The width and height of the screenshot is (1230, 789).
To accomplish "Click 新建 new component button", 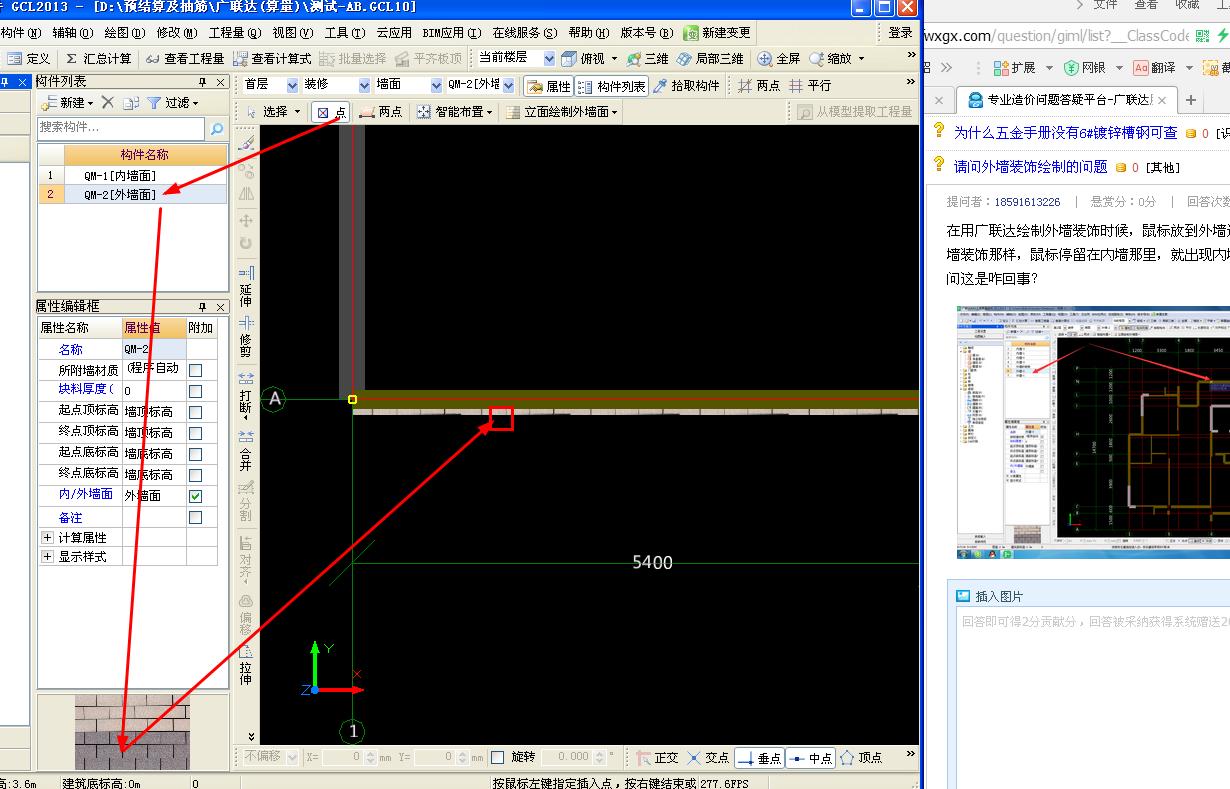I will [x=66, y=103].
